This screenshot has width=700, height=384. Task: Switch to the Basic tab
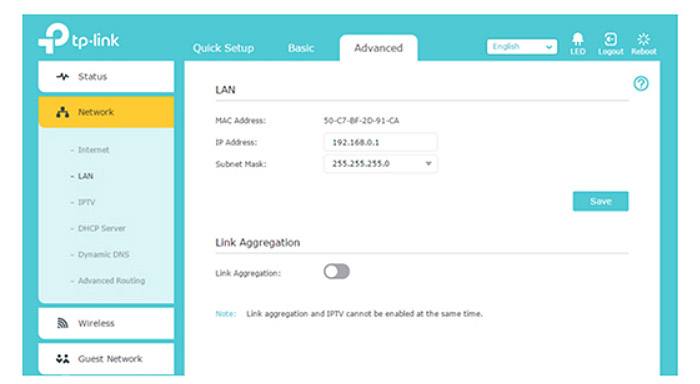point(301,48)
